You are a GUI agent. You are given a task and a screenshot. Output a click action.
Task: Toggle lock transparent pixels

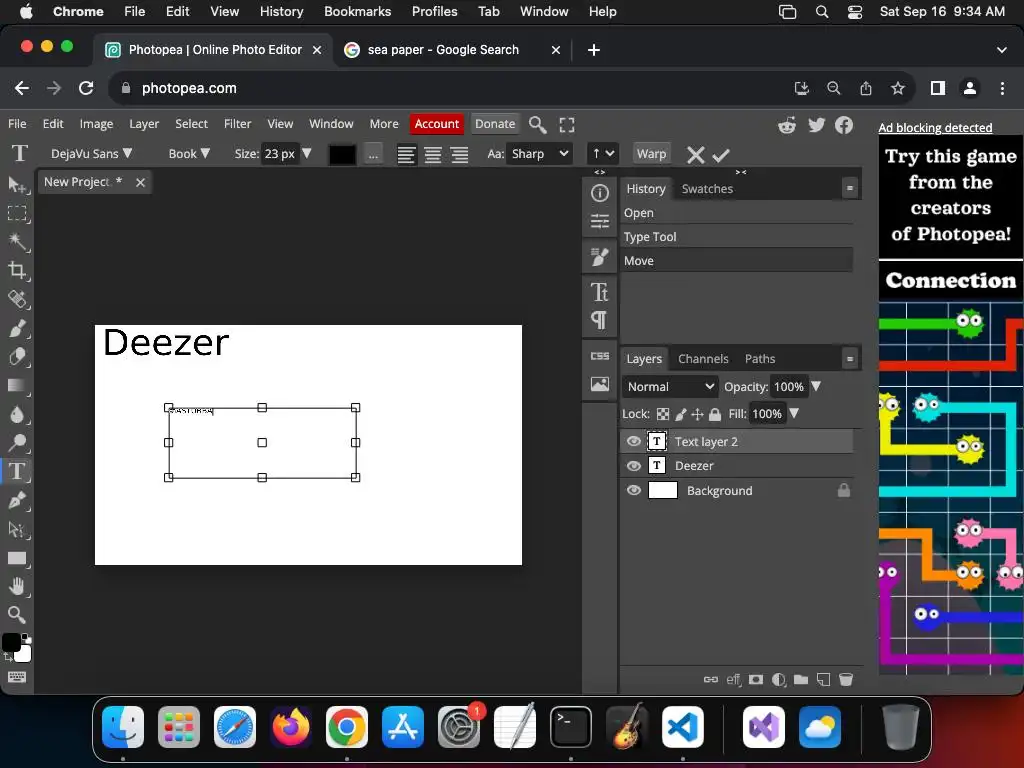(663, 414)
